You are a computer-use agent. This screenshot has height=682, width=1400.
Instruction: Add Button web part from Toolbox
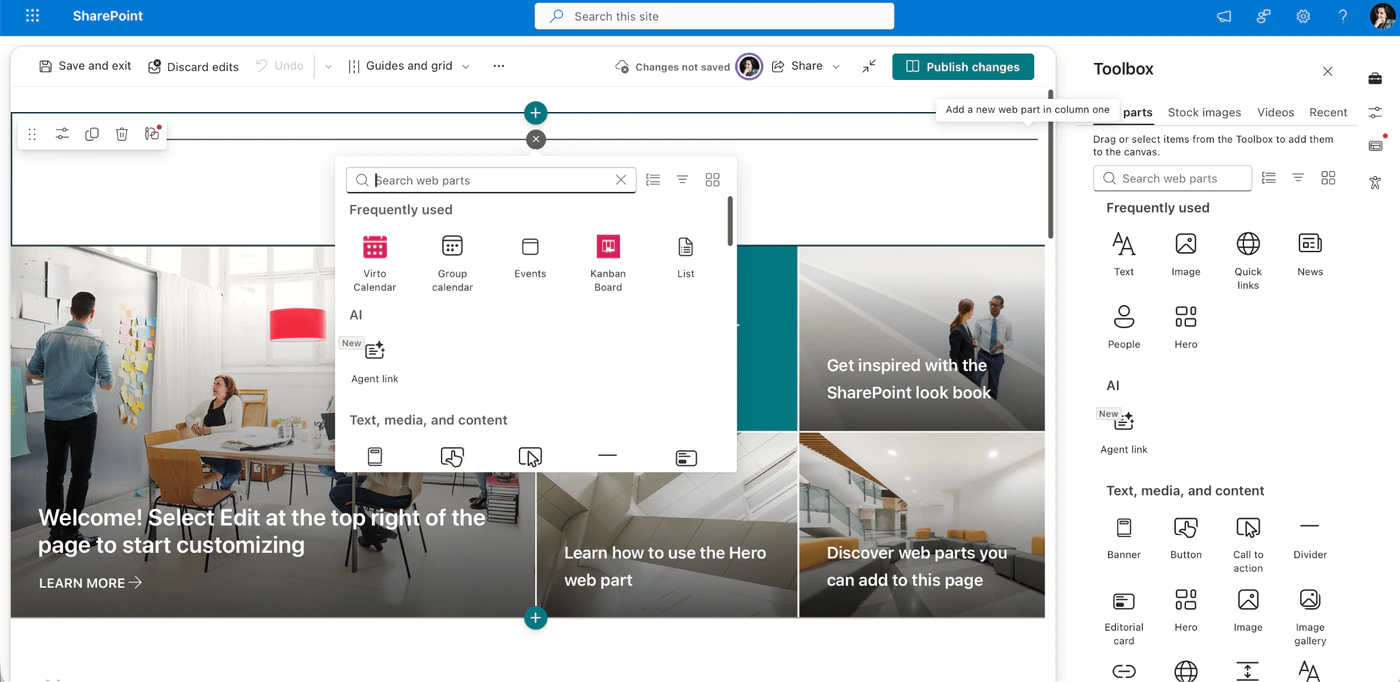[1186, 537]
